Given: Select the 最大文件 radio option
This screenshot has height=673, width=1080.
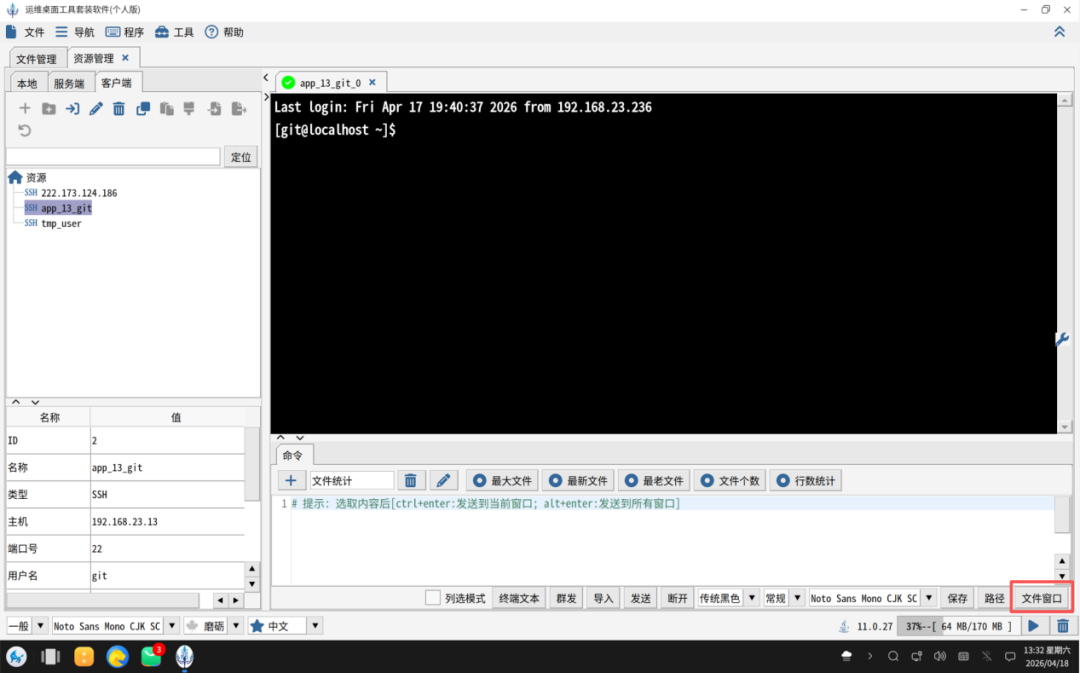Looking at the screenshot, I should tap(503, 481).
